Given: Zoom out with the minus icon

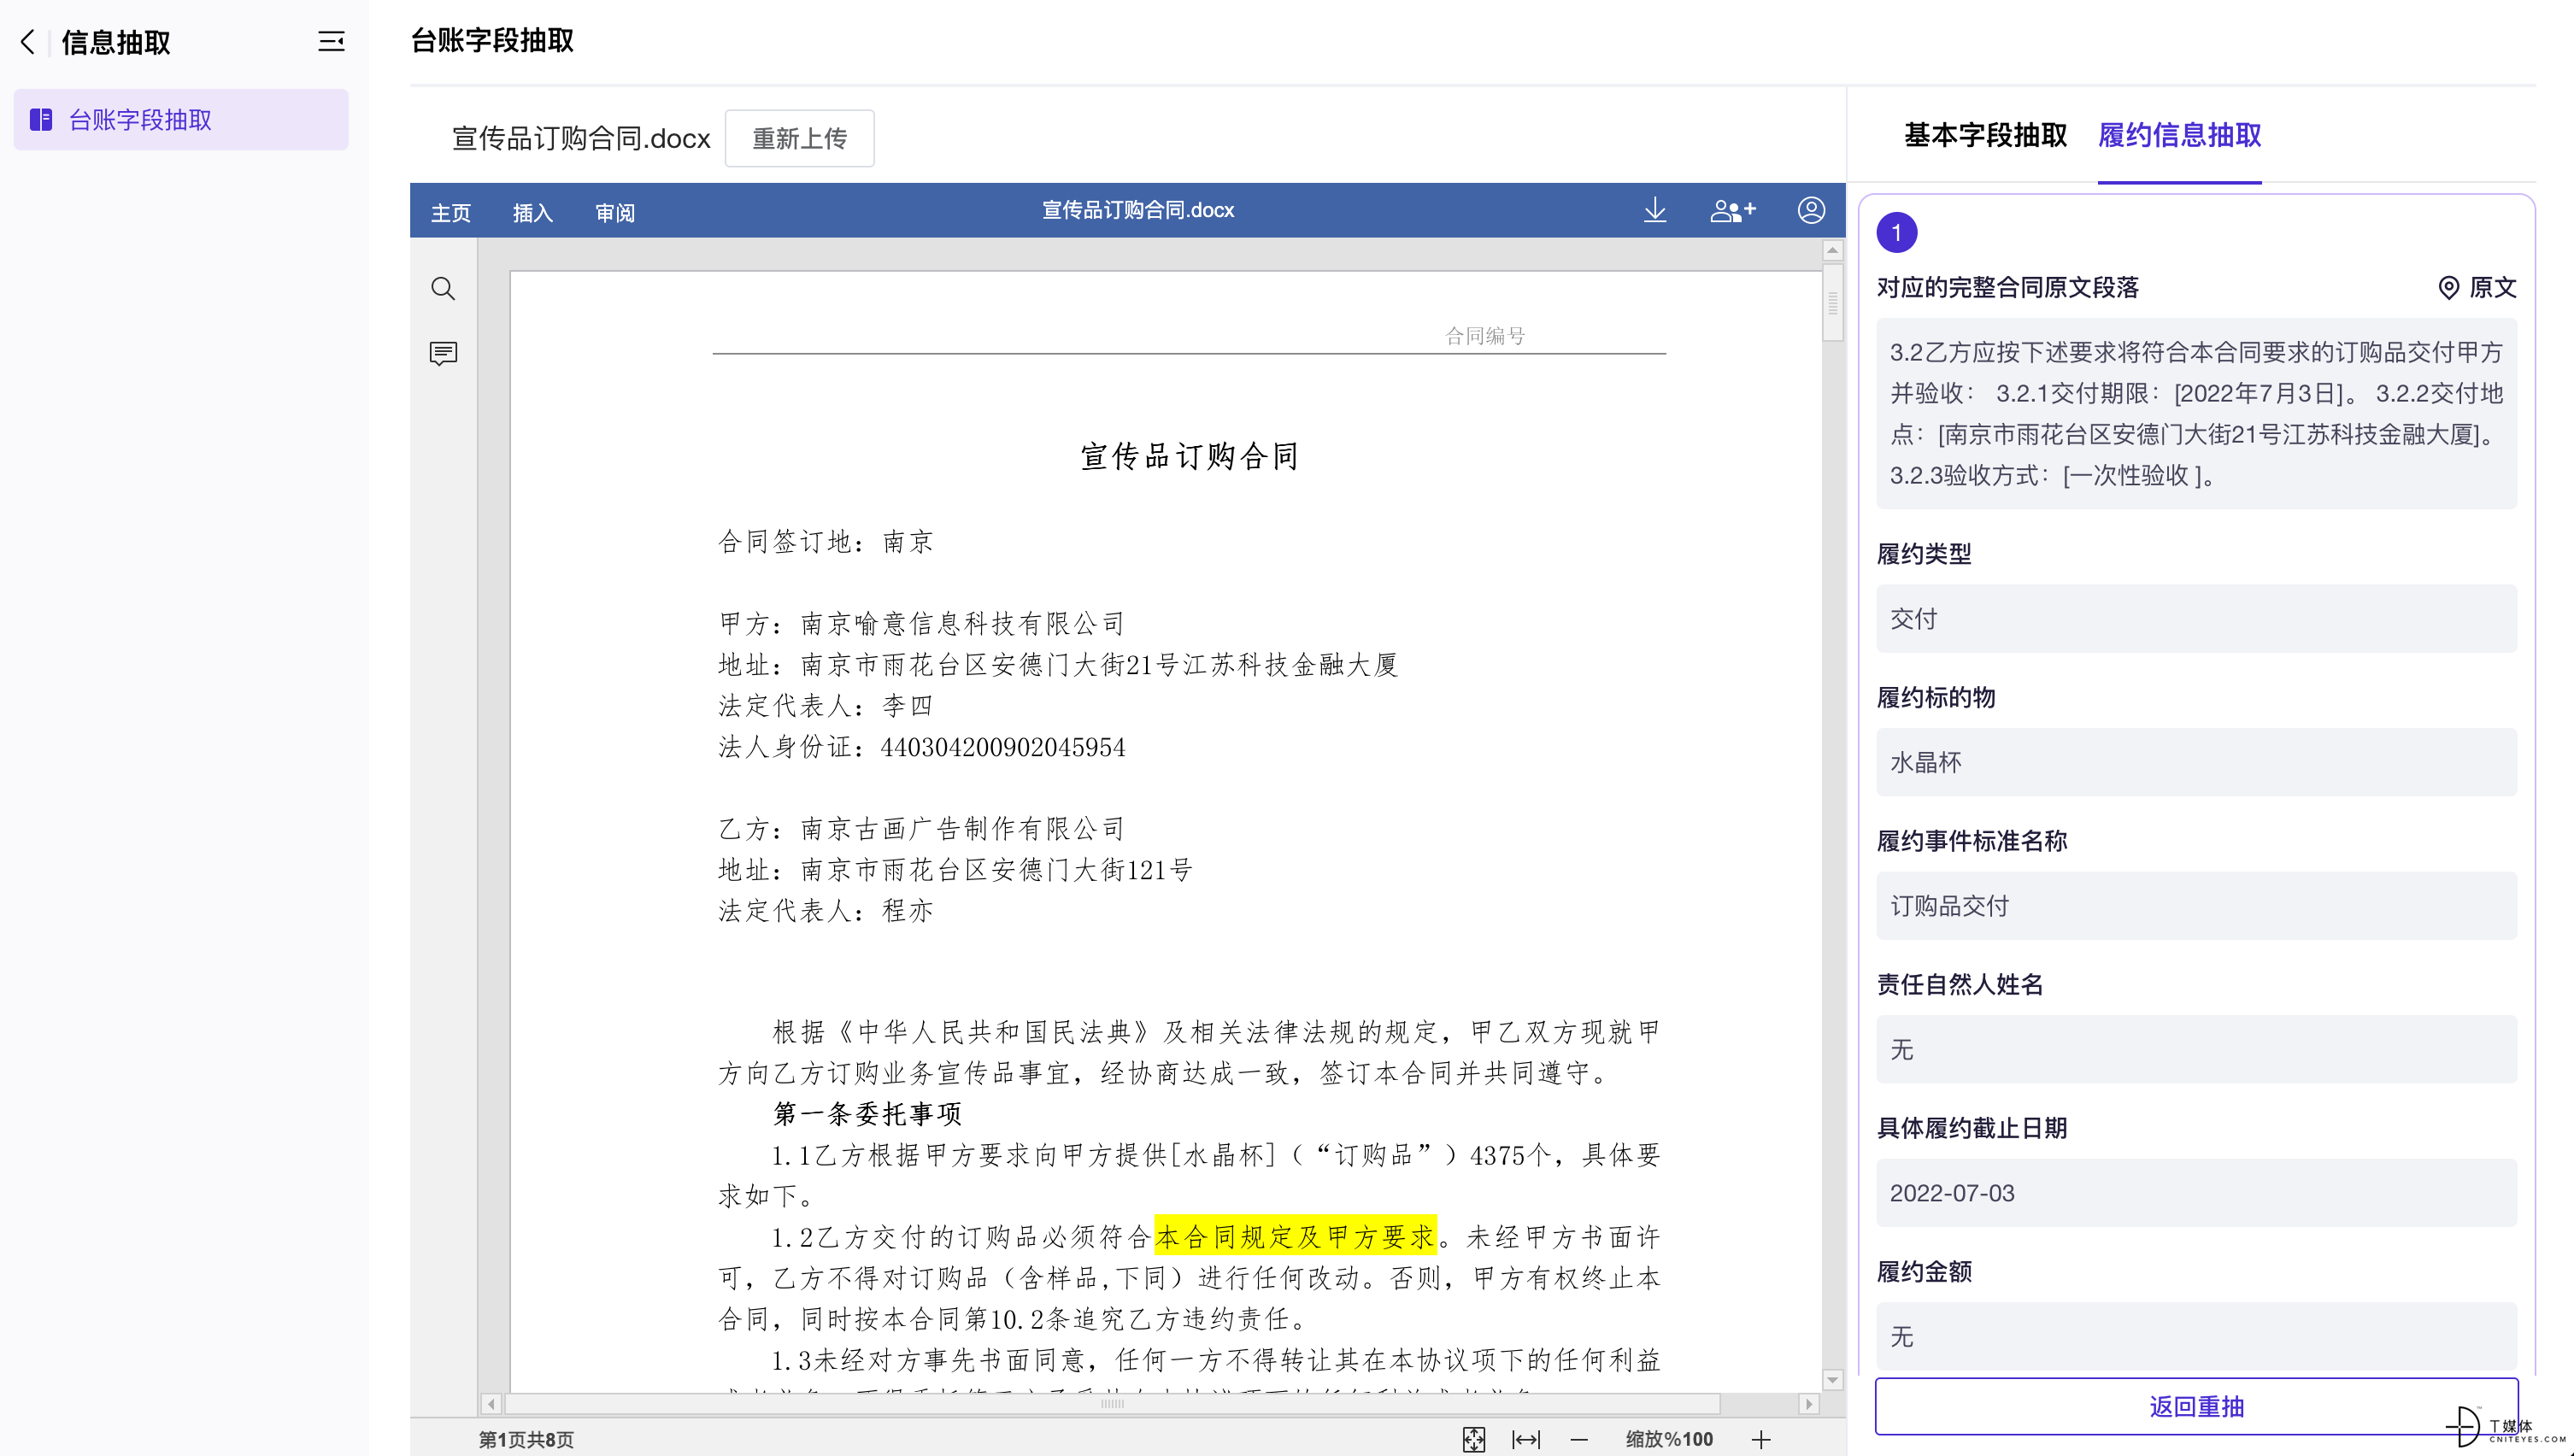Looking at the screenshot, I should point(1579,1439).
